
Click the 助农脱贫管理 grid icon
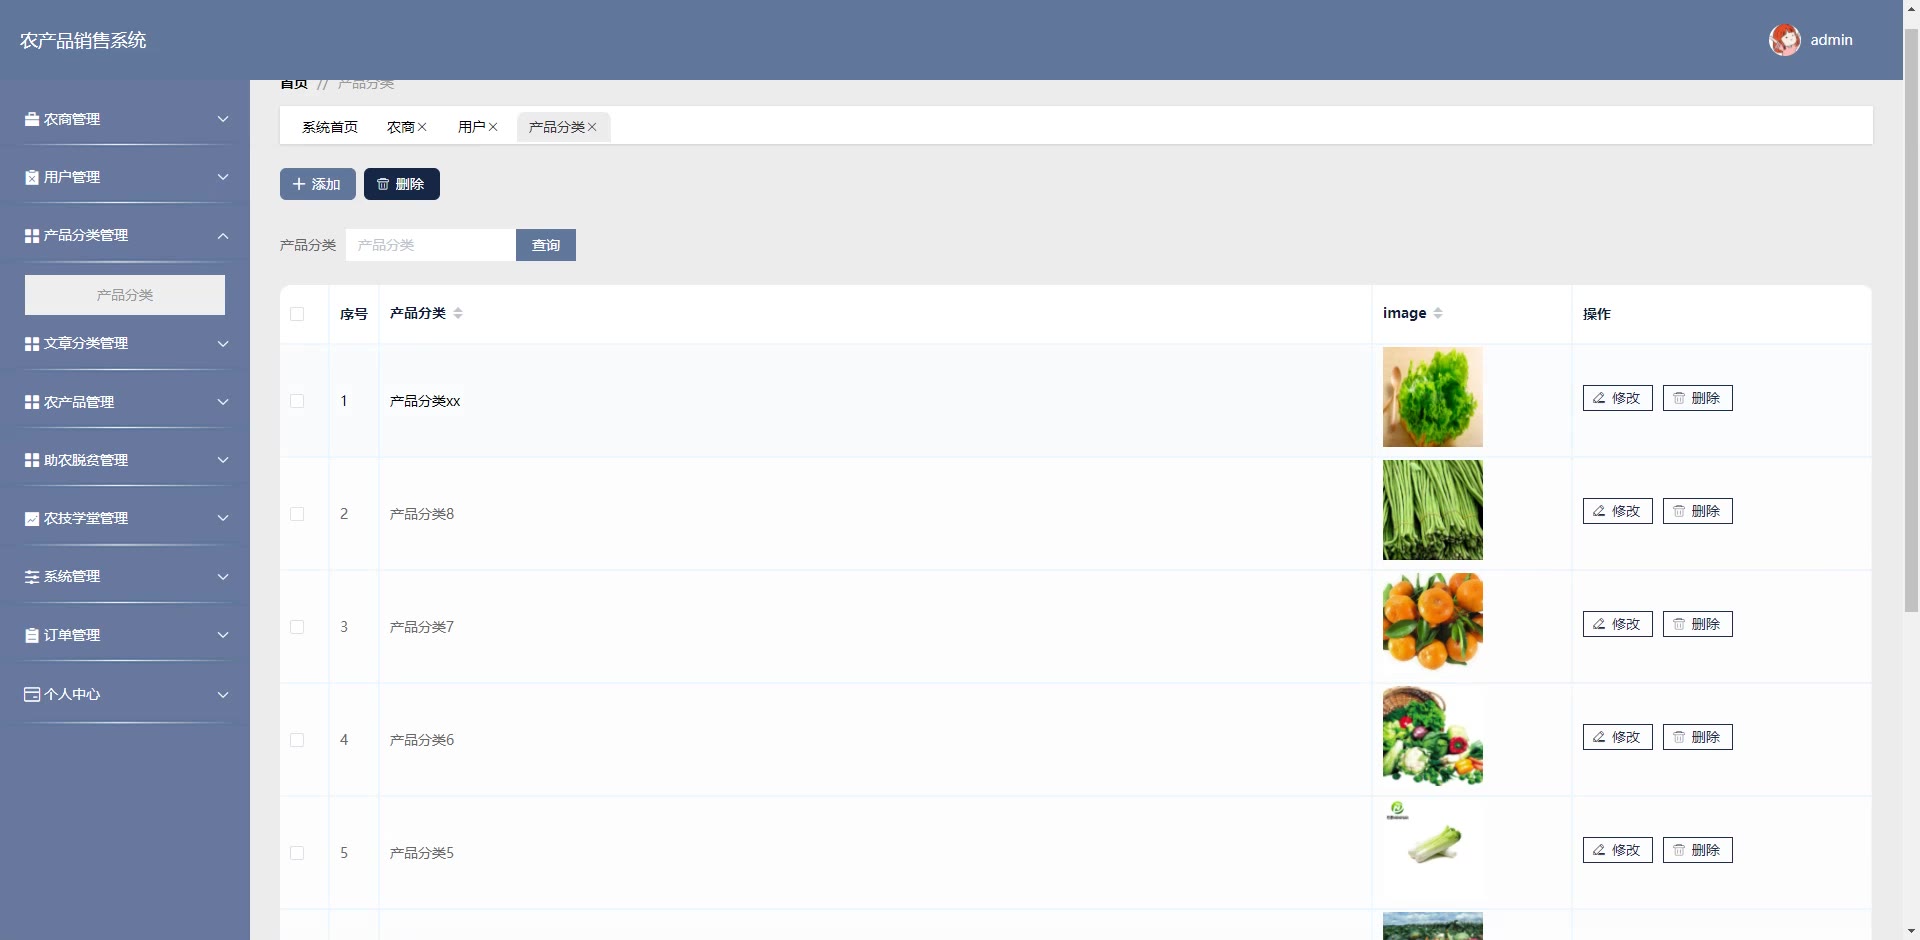tap(32, 460)
